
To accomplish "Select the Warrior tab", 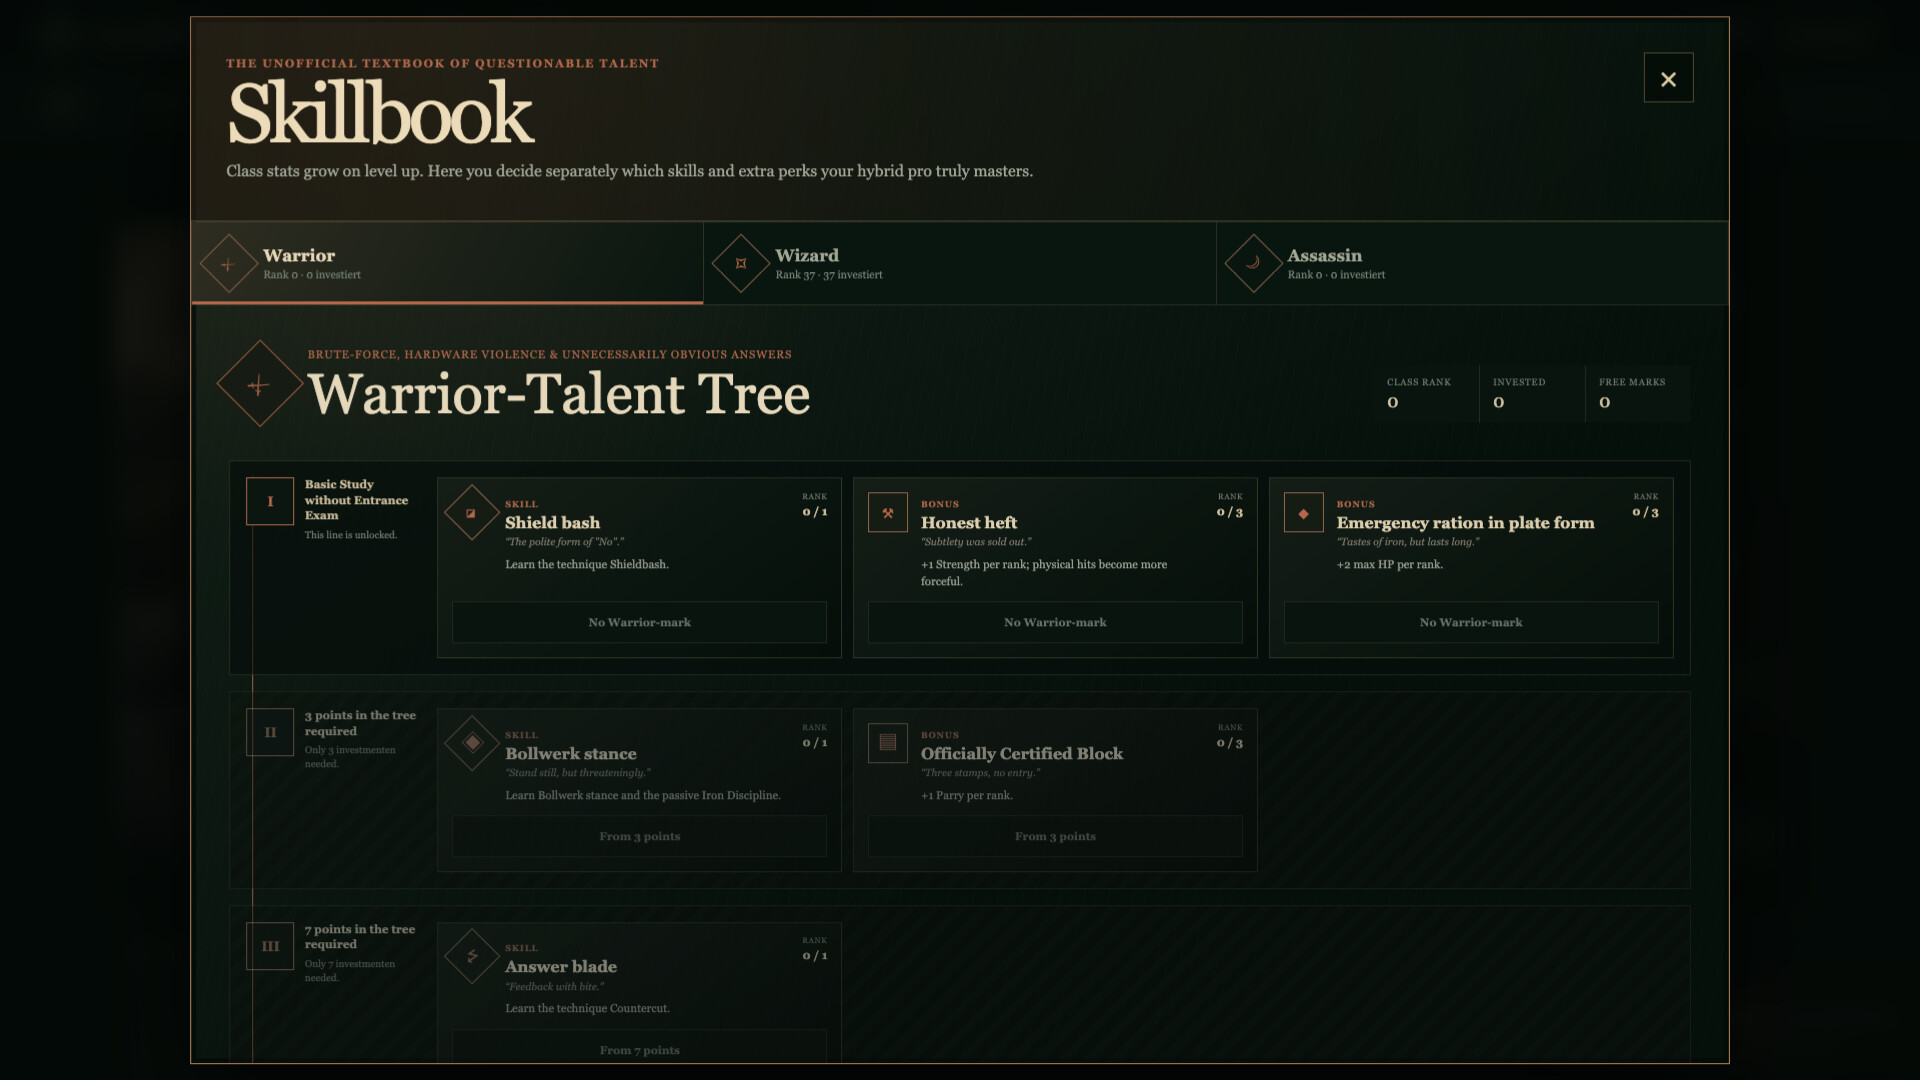I will point(447,263).
